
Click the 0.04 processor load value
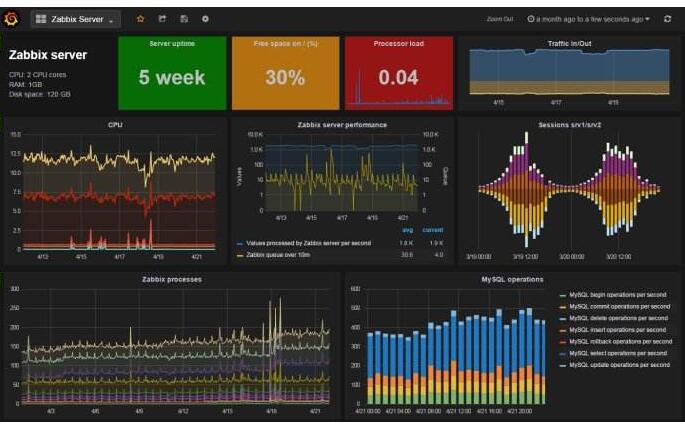pos(398,78)
